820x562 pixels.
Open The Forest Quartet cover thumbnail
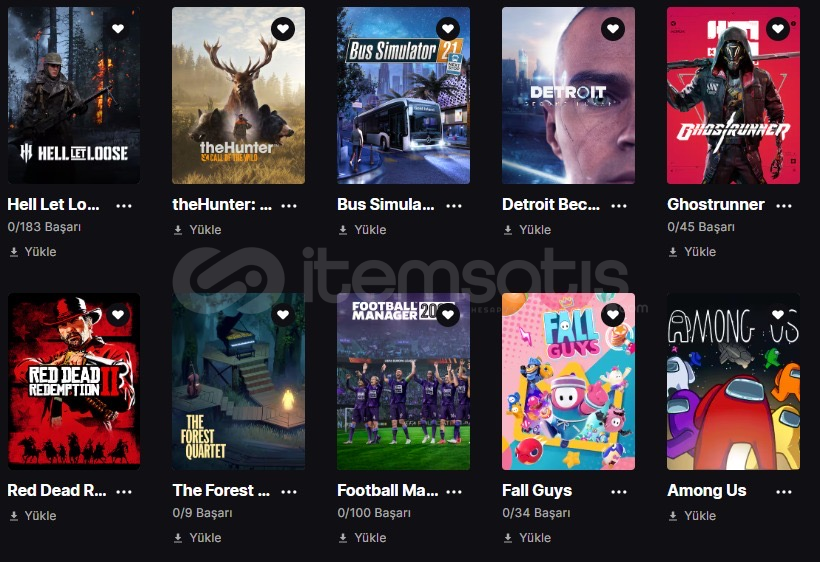(238, 381)
